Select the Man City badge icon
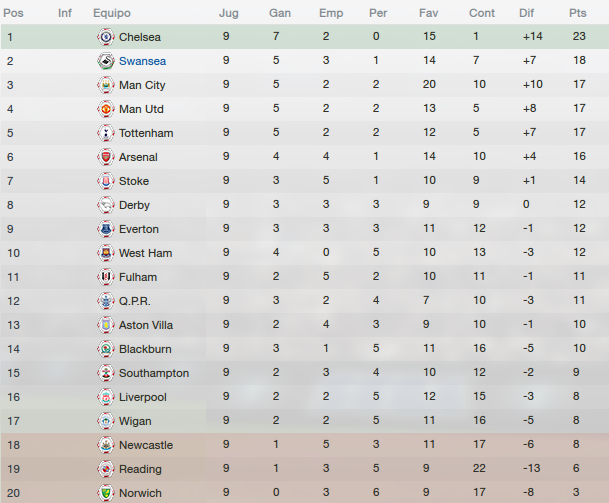 click(106, 85)
